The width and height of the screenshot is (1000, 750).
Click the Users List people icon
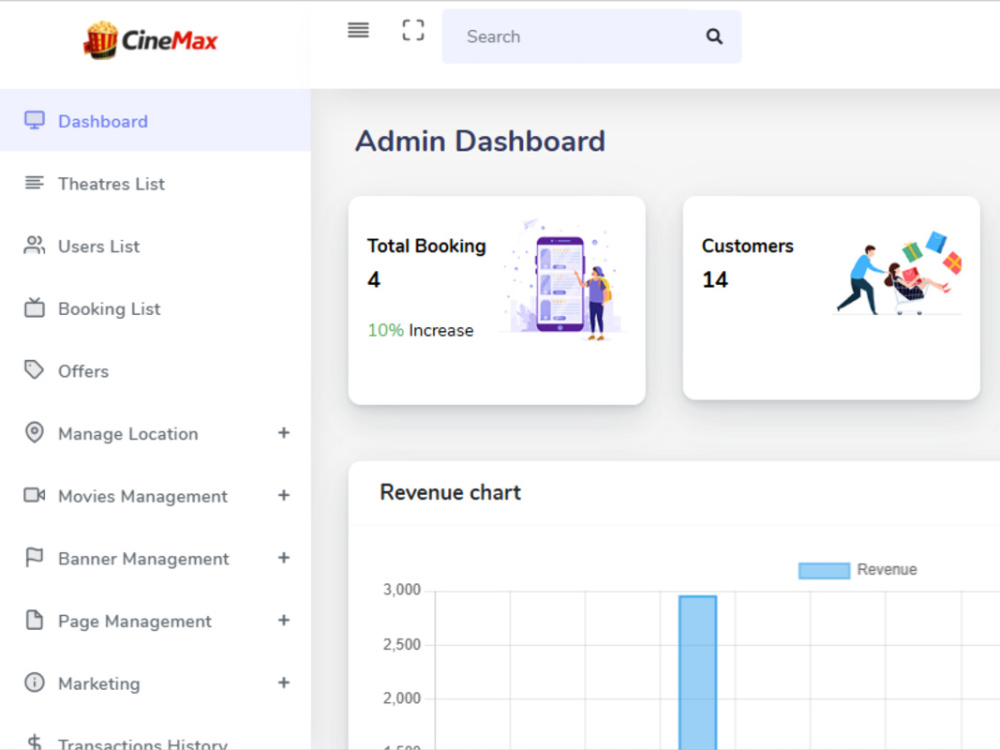(34, 246)
